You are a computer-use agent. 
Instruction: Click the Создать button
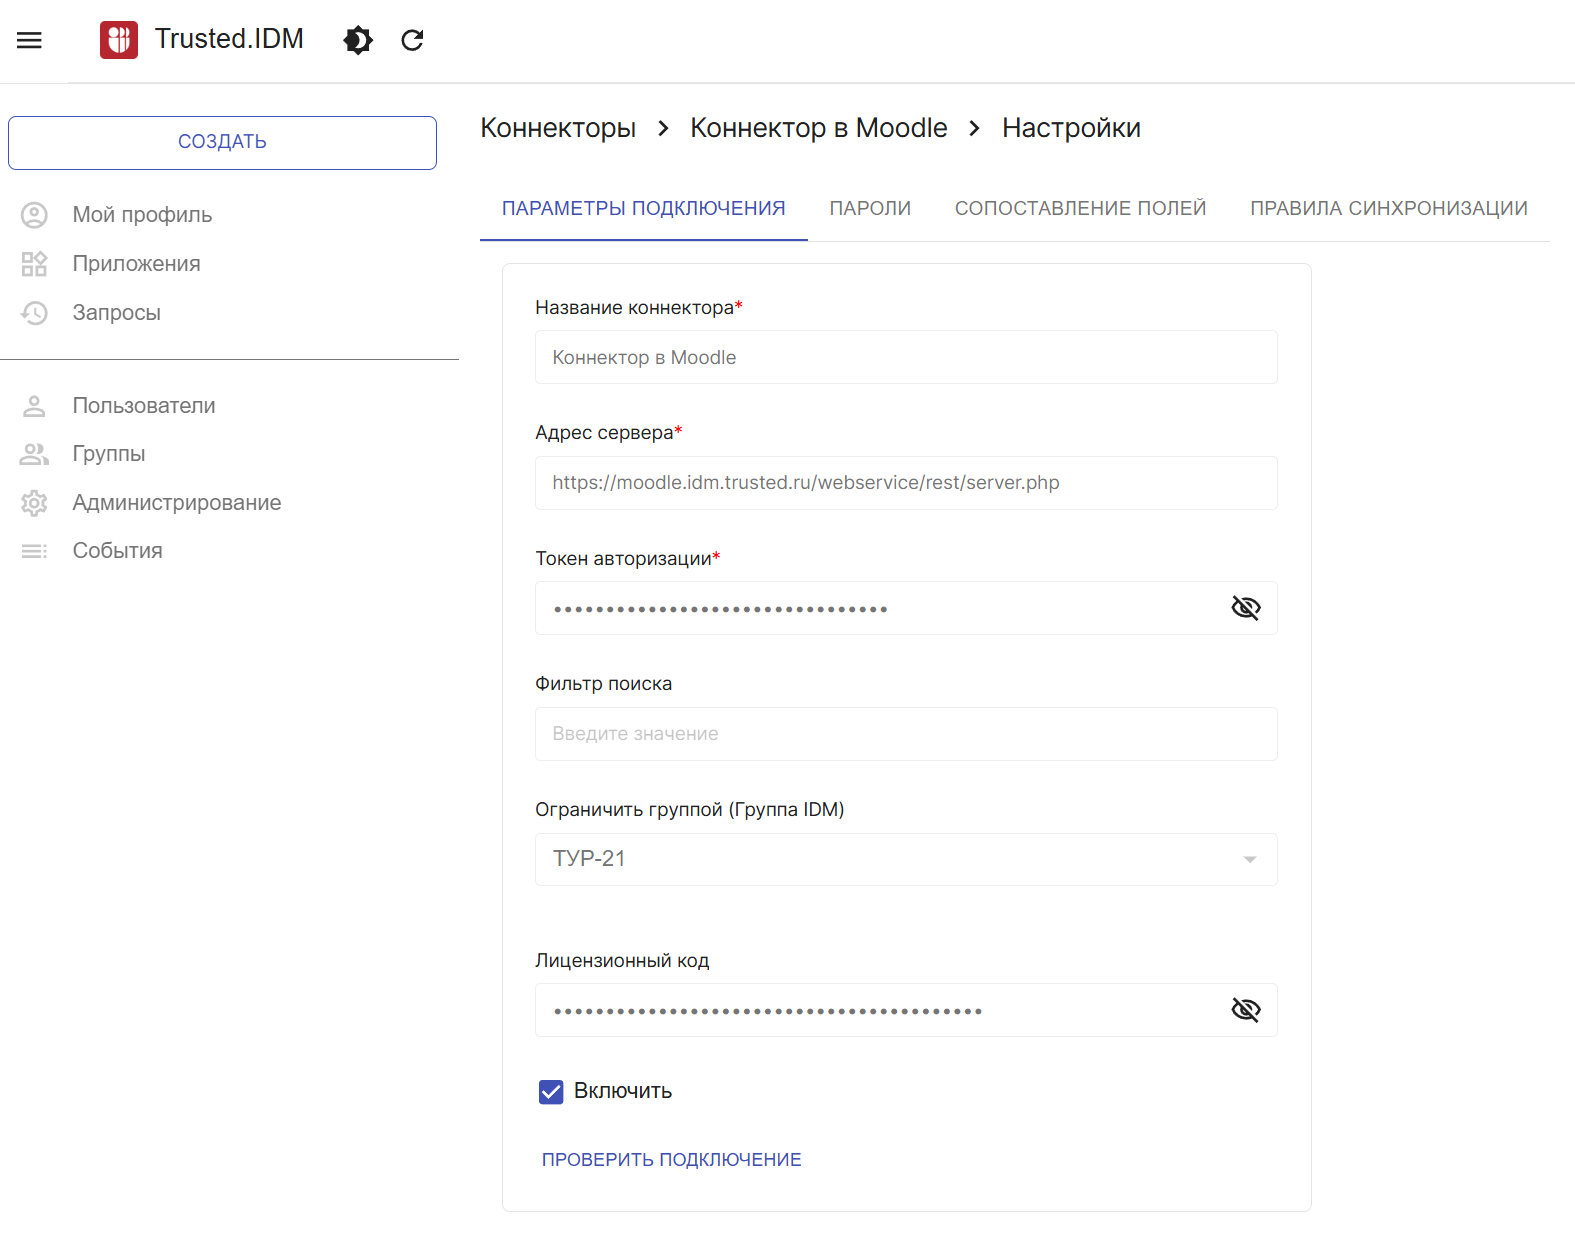click(x=222, y=143)
